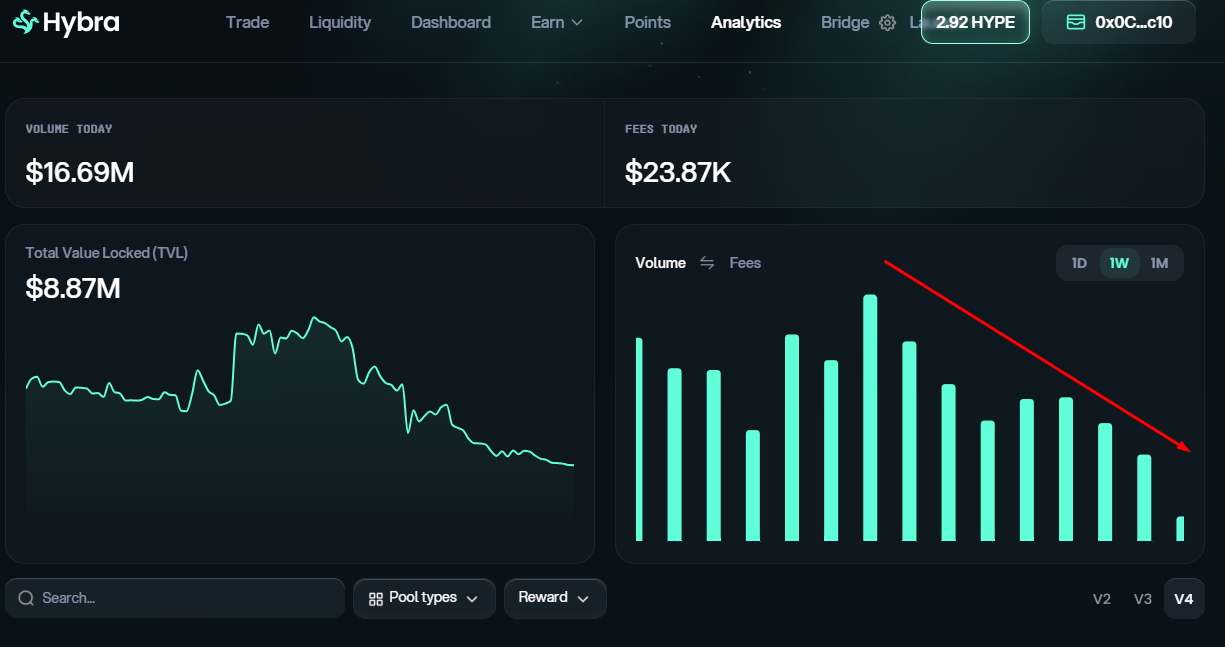Click the tallest bar in Volume chart
Image resolution: width=1225 pixels, height=647 pixels.
coord(870,418)
